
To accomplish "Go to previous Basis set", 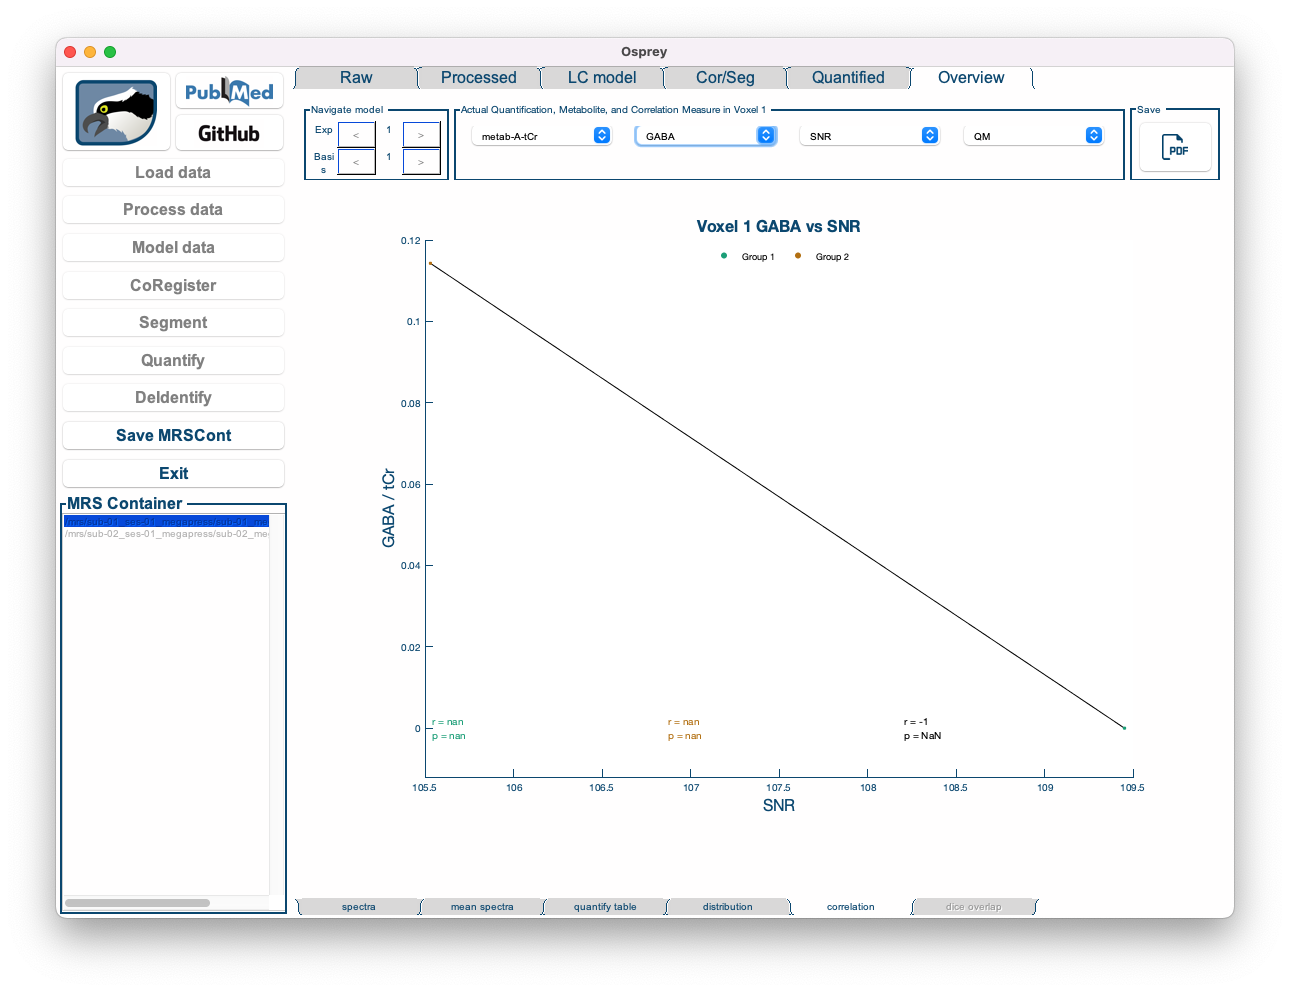I will (356, 162).
